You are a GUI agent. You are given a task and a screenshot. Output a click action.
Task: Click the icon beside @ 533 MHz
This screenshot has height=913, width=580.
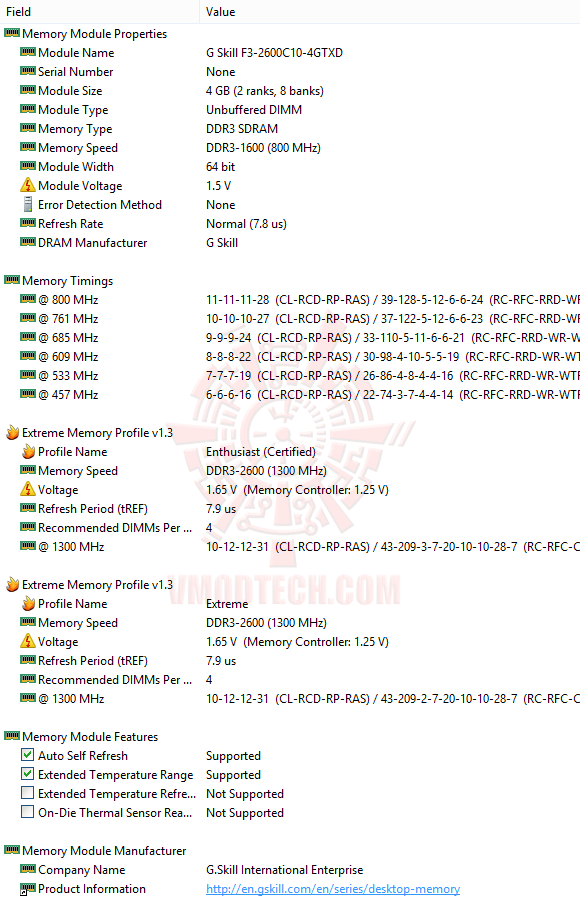(x=28, y=375)
